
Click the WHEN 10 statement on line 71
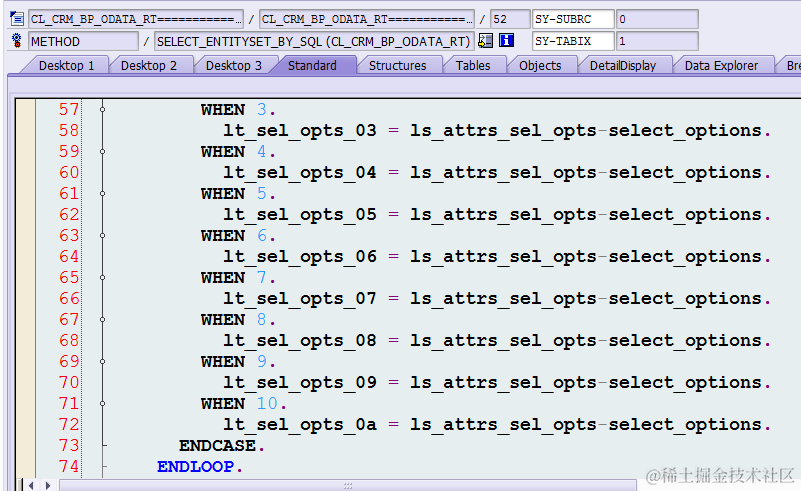pyautogui.click(x=244, y=404)
